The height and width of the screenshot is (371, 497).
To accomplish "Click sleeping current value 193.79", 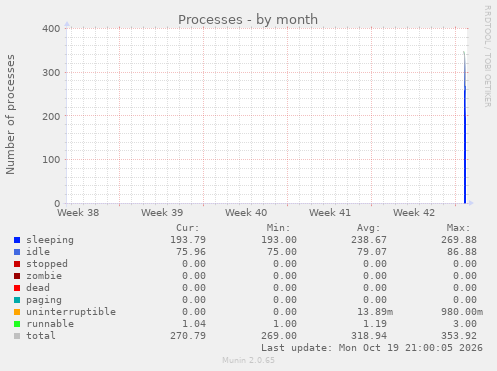I will (188, 240).
